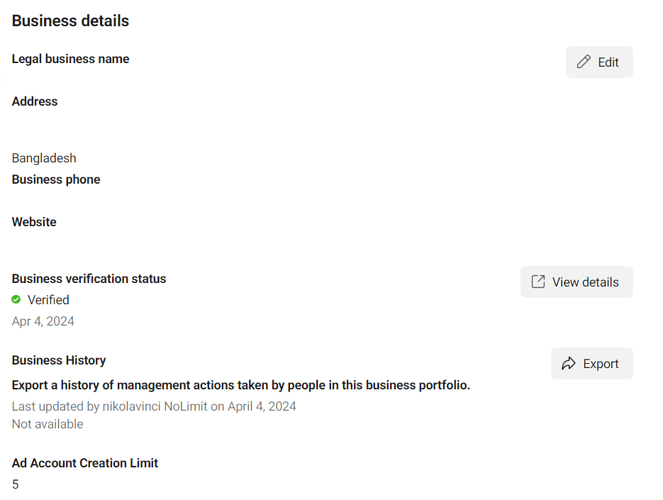Click the pencil icon in the Edit button
Viewport: 663px width, 500px height.
(x=584, y=62)
